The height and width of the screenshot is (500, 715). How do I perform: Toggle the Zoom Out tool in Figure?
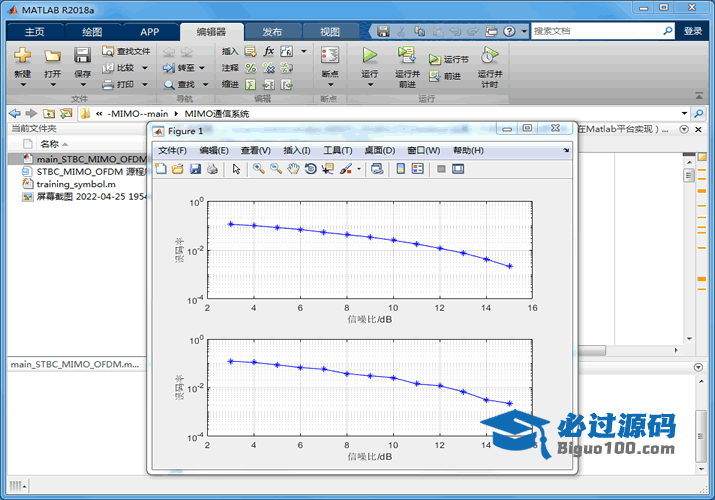[x=275, y=169]
